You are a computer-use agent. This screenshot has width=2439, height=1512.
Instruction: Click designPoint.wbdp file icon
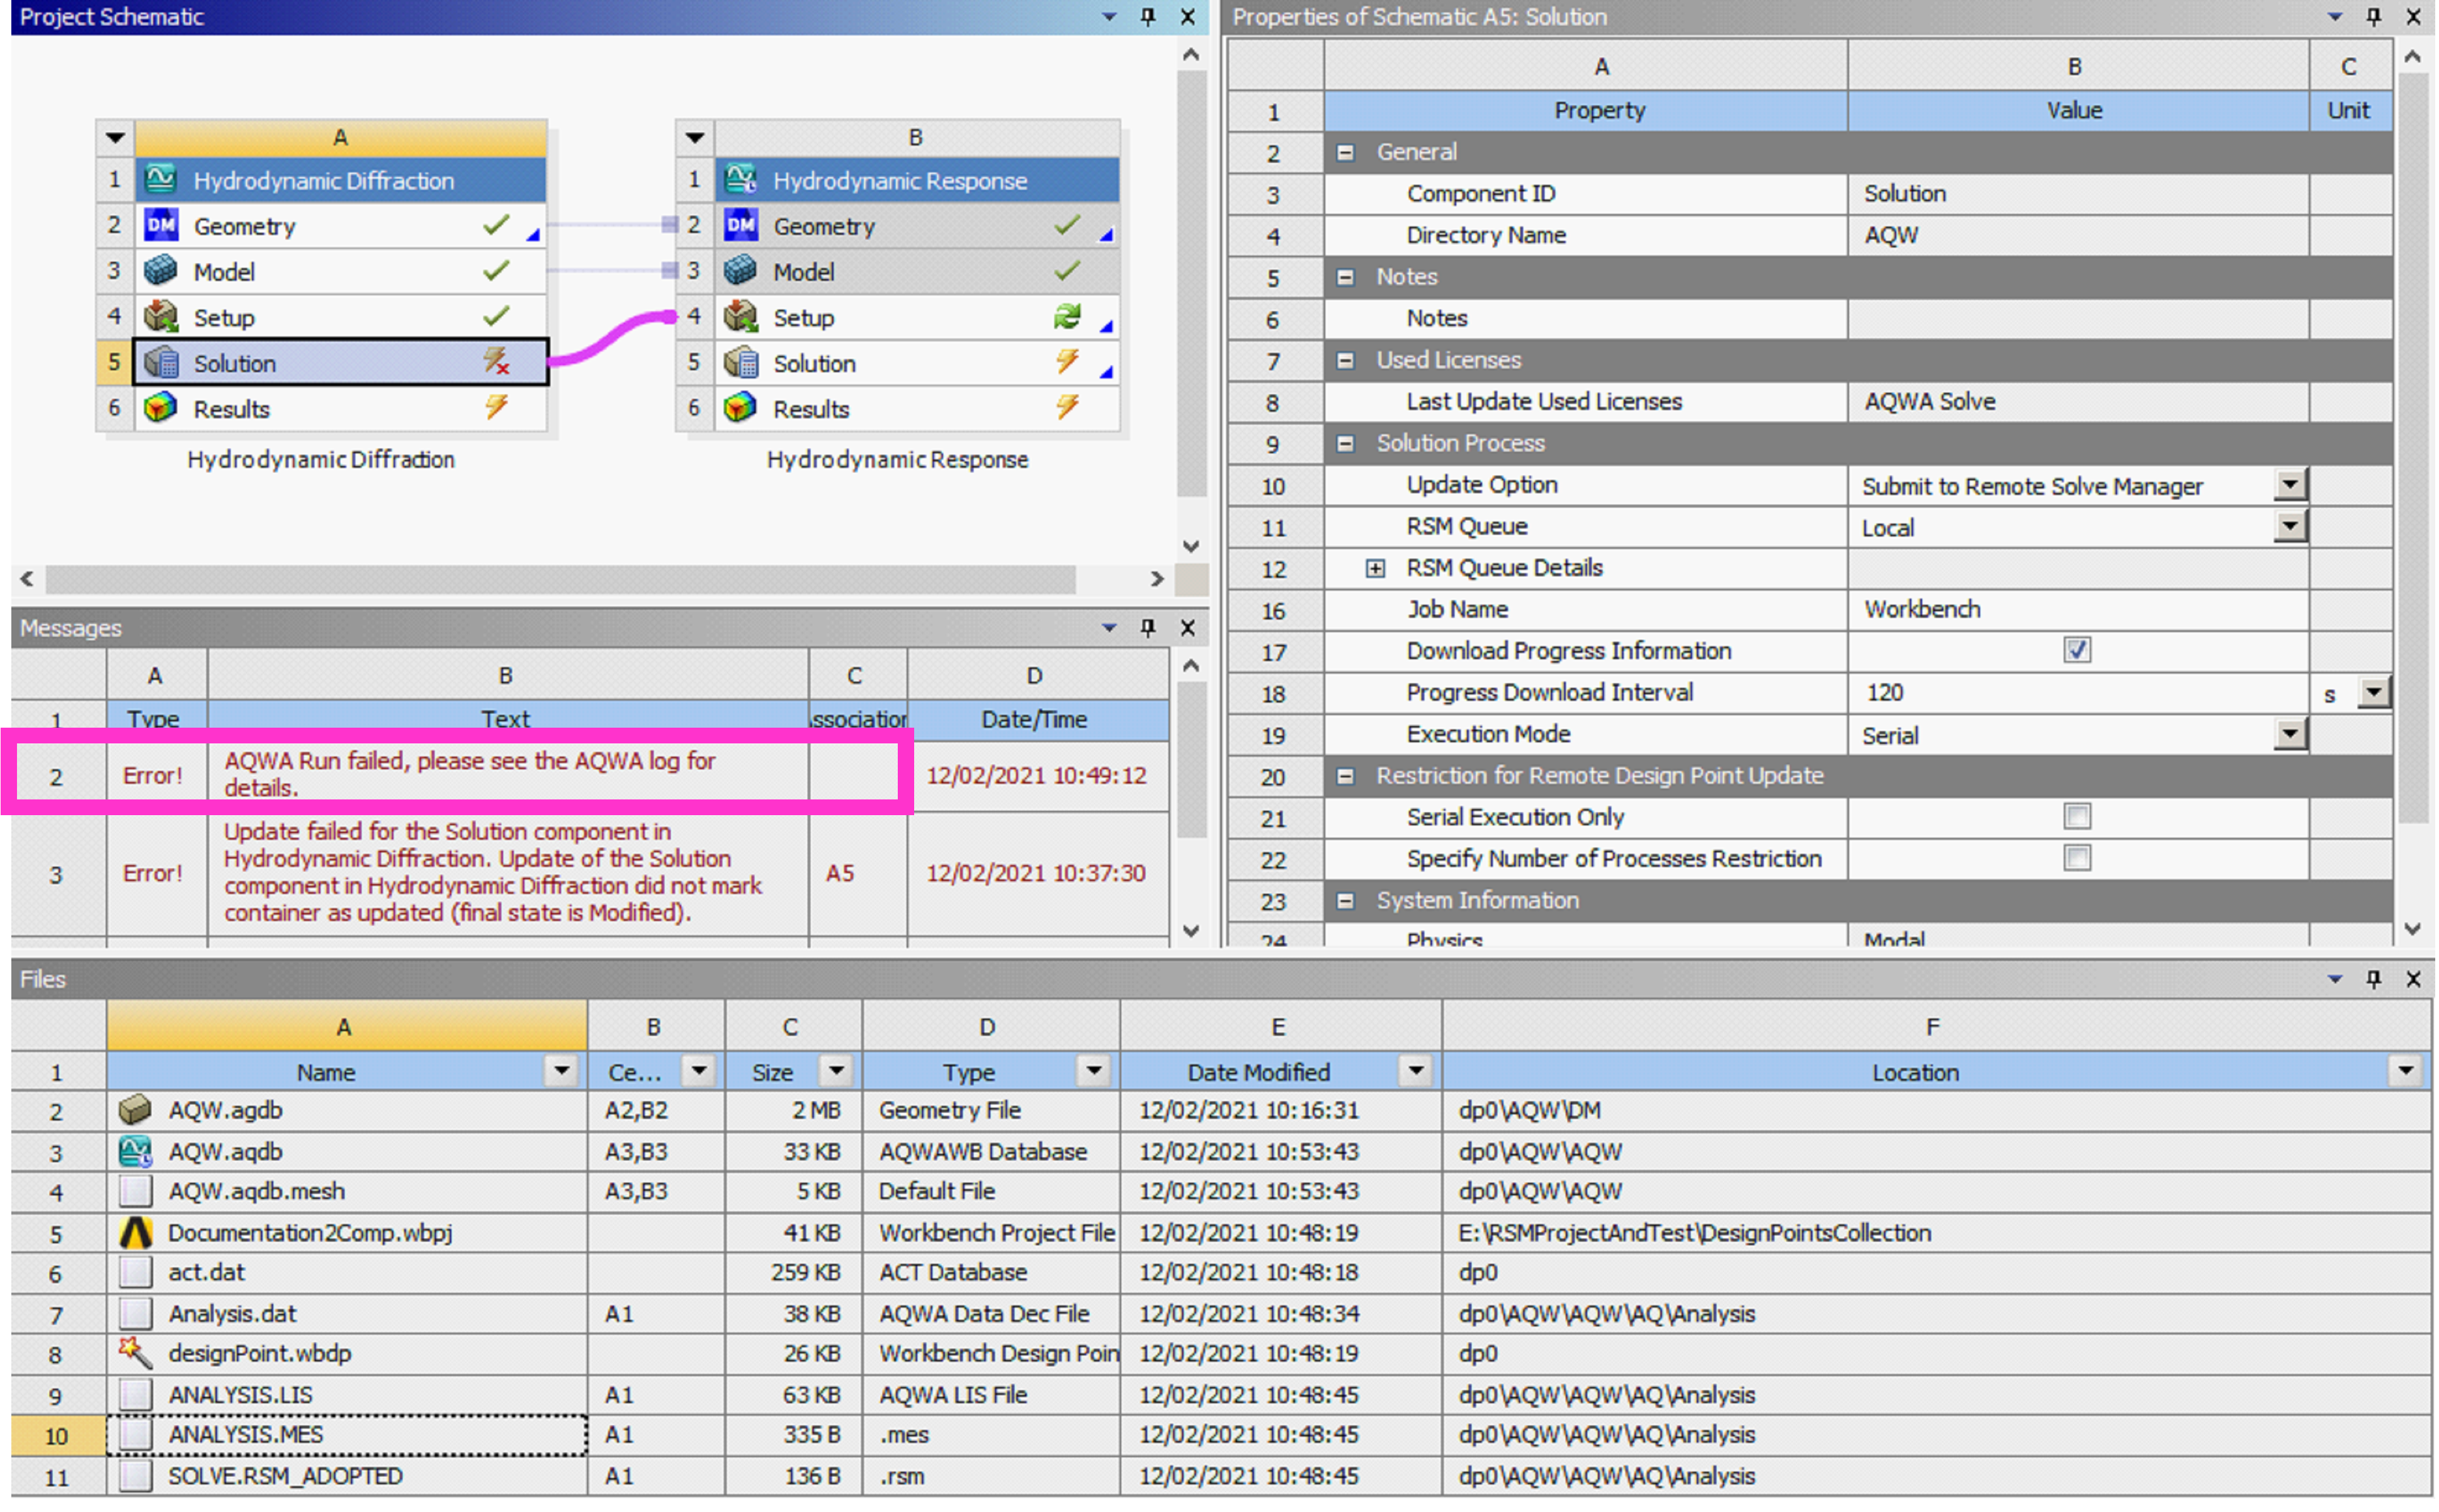pos(135,1353)
